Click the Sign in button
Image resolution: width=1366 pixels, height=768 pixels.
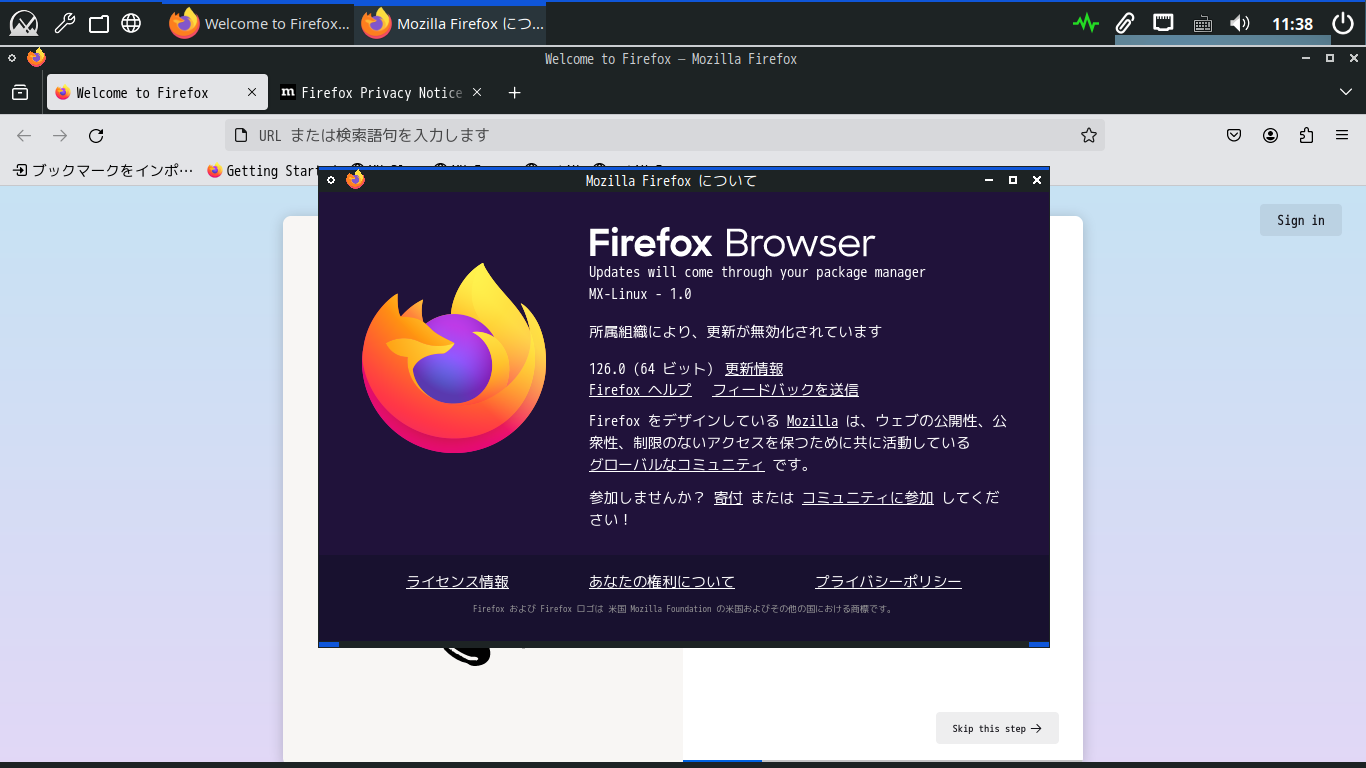point(1300,220)
